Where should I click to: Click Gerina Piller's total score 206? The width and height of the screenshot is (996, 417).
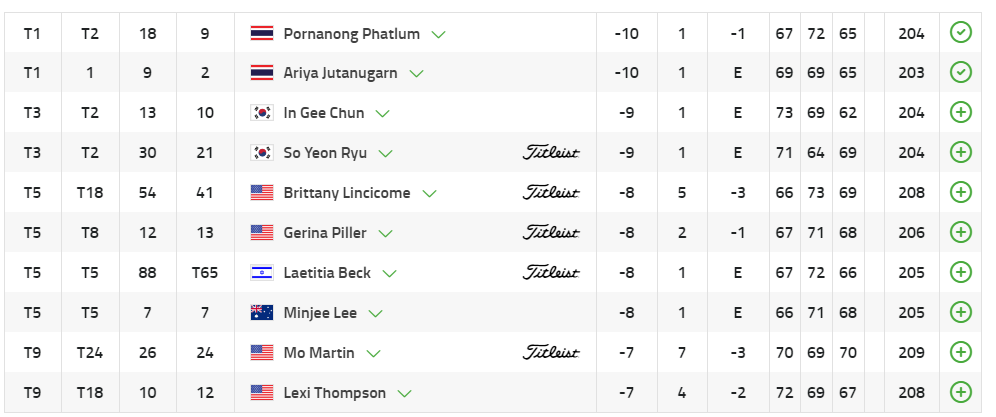coord(911,233)
